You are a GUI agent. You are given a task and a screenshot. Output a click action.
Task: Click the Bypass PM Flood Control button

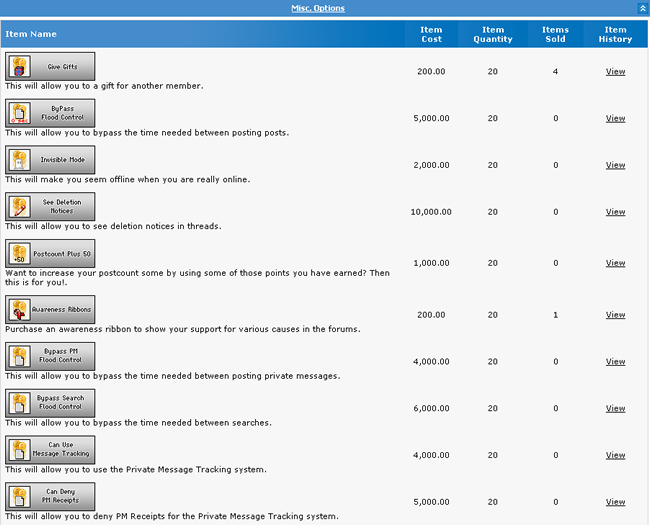coord(50,356)
